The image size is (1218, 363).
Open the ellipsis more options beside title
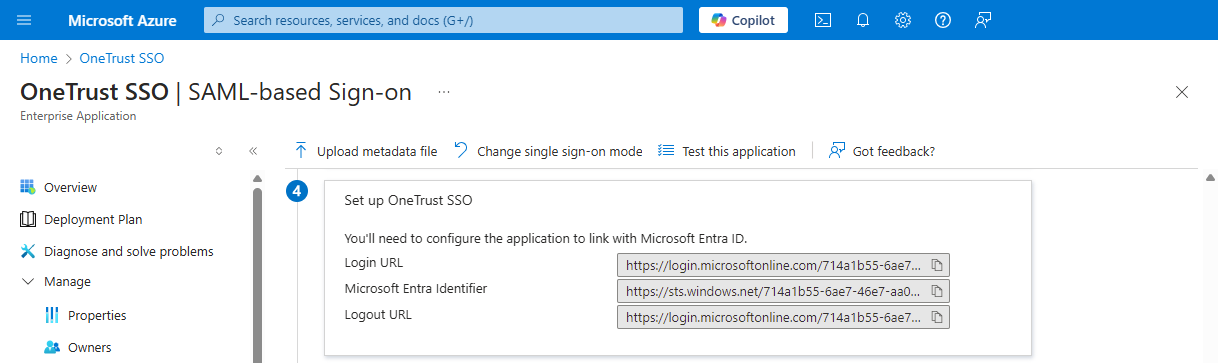tap(444, 92)
